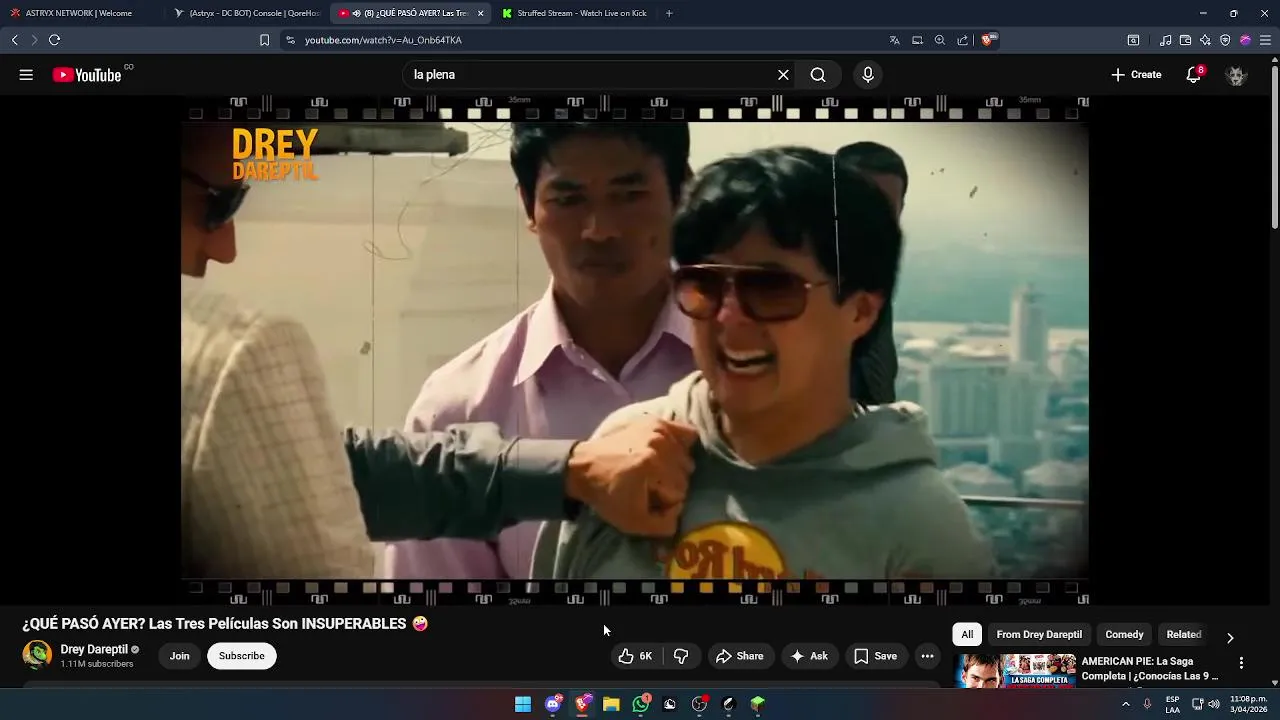Bookmark this page
1280x720 pixels.
tap(264, 40)
